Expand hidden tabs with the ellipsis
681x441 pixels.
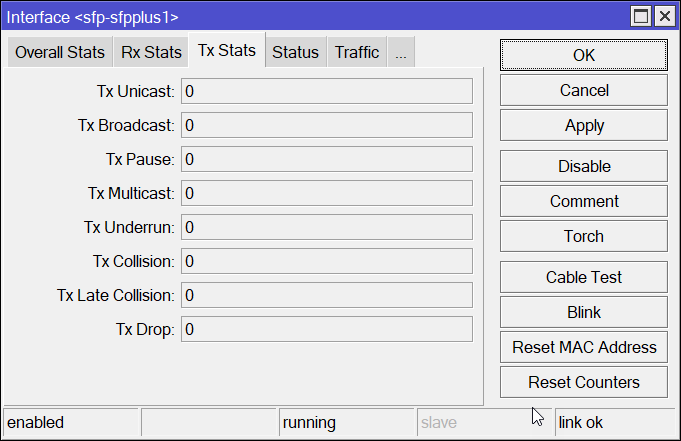[x=400, y=53]
